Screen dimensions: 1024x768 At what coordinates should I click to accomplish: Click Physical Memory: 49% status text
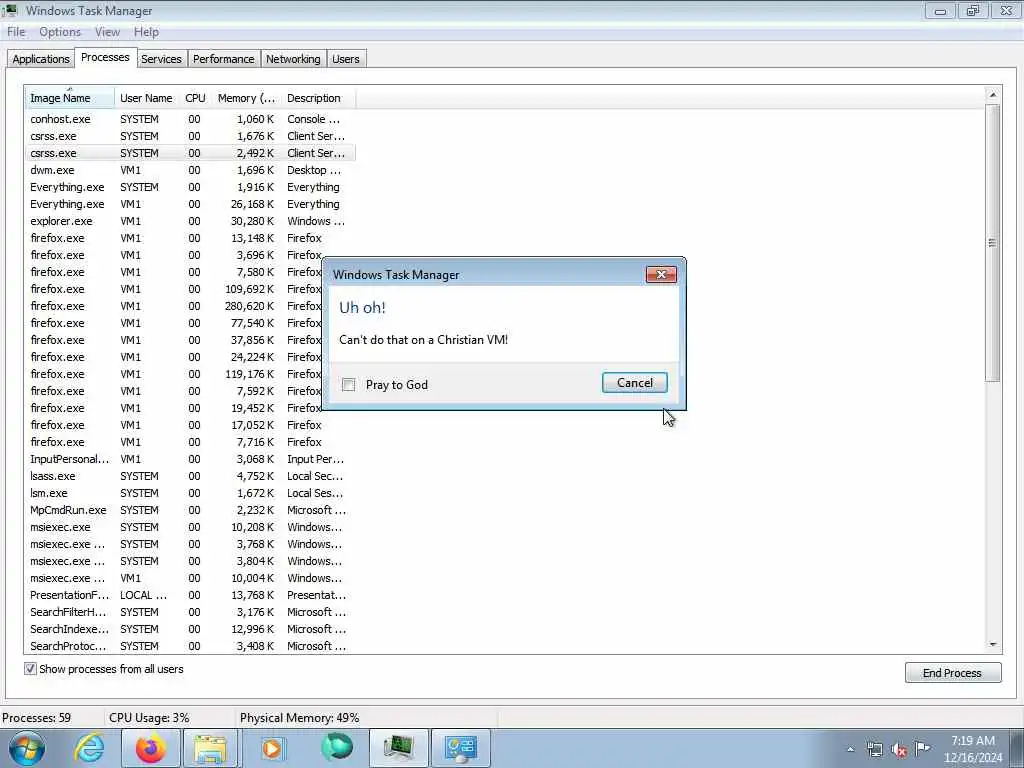300,718
